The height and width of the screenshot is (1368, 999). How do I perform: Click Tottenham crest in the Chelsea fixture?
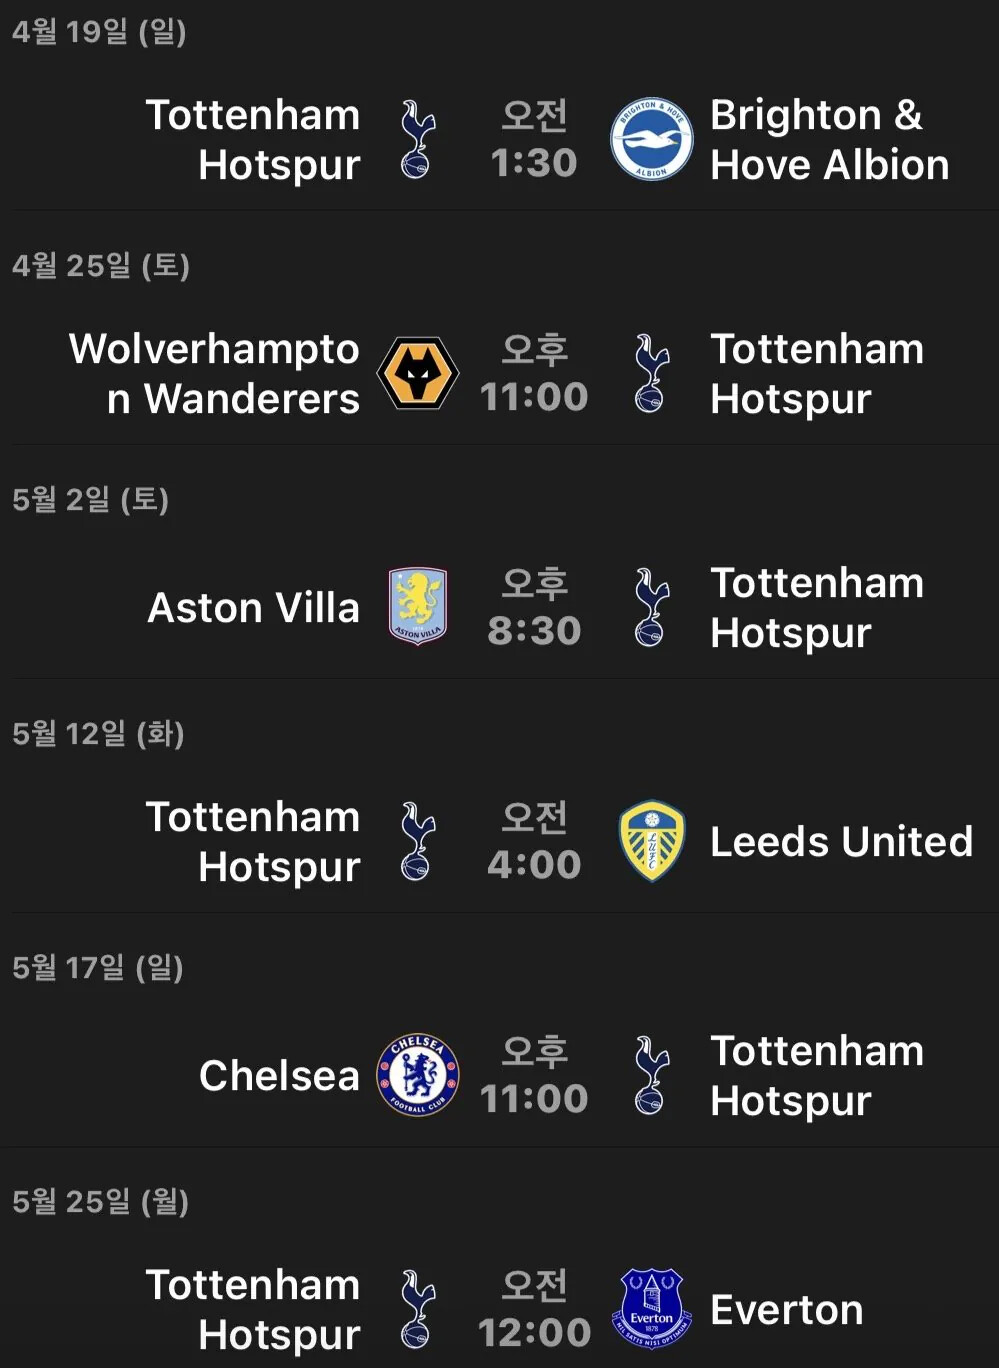tap(651, 1075)
